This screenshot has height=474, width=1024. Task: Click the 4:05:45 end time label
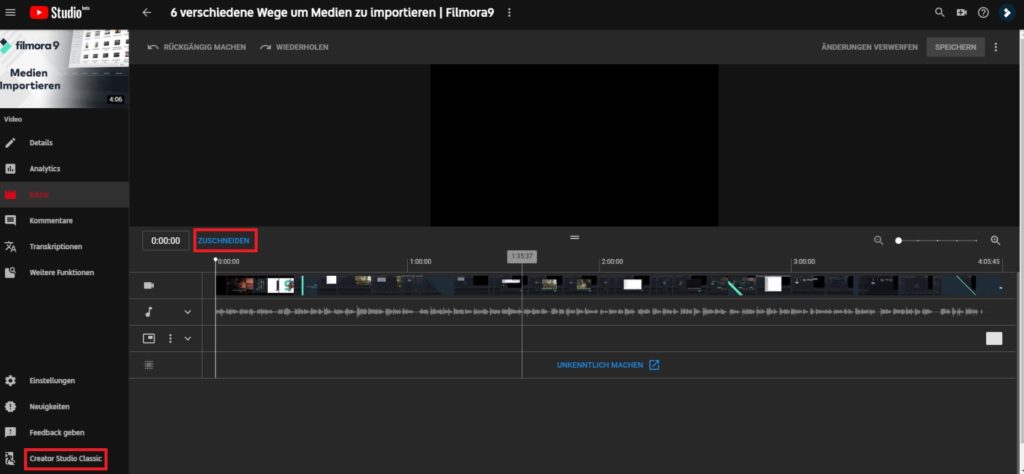pos(989,261)
